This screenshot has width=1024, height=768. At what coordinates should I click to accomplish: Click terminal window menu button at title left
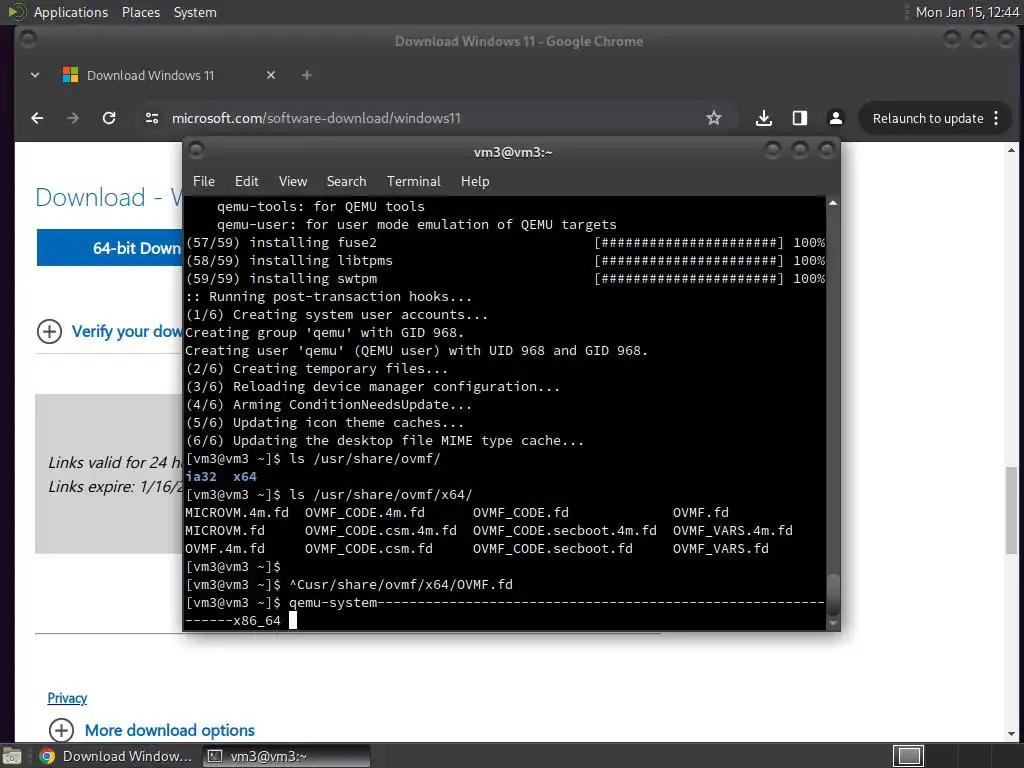click(196, 151)
